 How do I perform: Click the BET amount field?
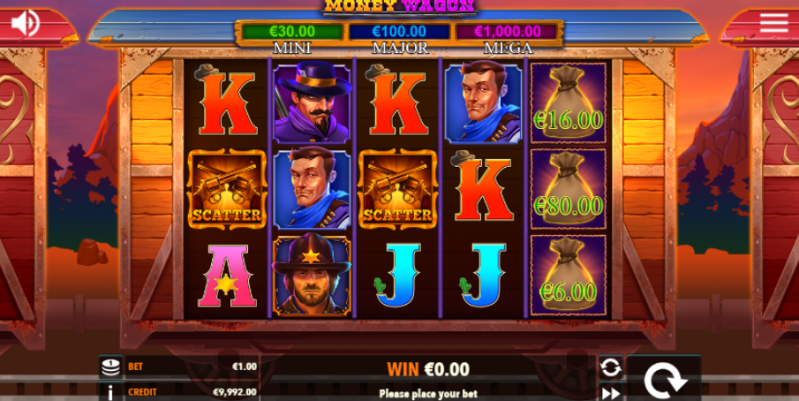tap(192, 367)
